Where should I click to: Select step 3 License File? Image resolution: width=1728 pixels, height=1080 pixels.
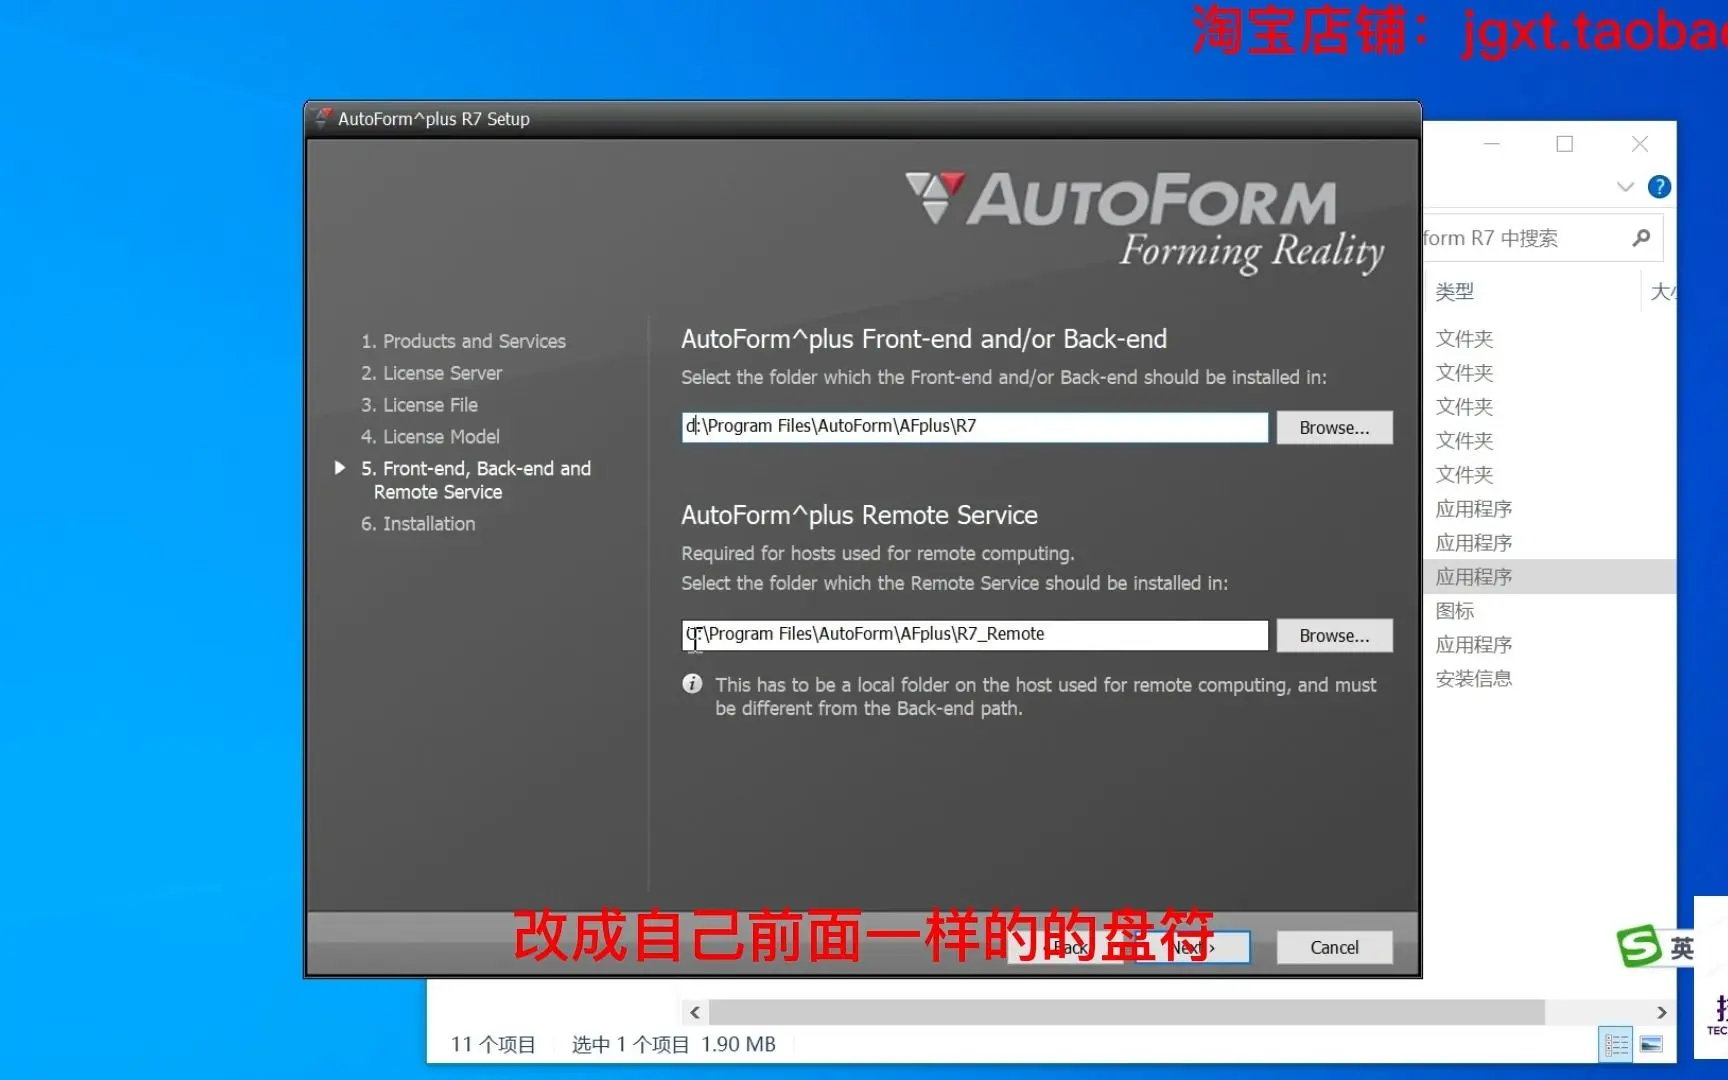[419, 405]
